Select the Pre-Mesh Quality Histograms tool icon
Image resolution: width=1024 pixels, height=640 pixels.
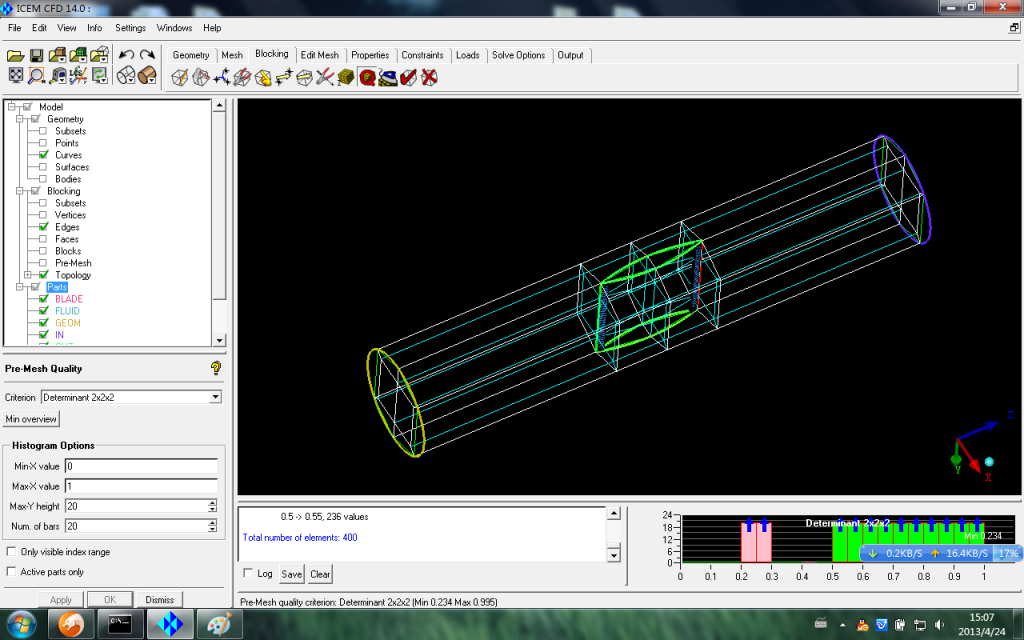pyautogui.click(x=367, y=77)
